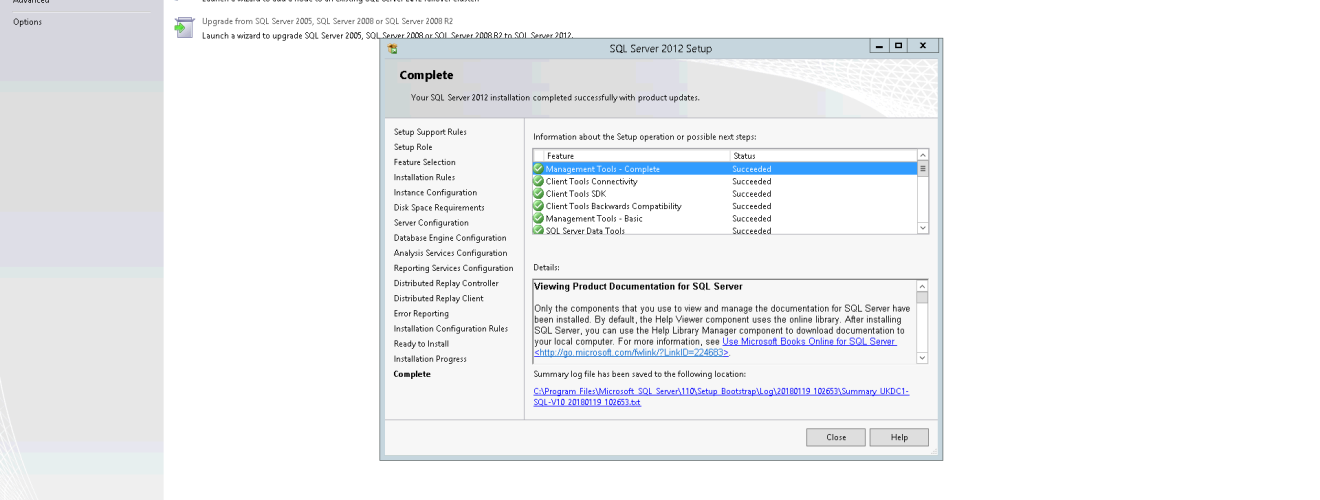Image resolution: width=1320 pixels, height=500 pixels.
Task: Maximize the SQL Server 2012 Setup window
Action: pyautogui.click(x=898, y=46)
